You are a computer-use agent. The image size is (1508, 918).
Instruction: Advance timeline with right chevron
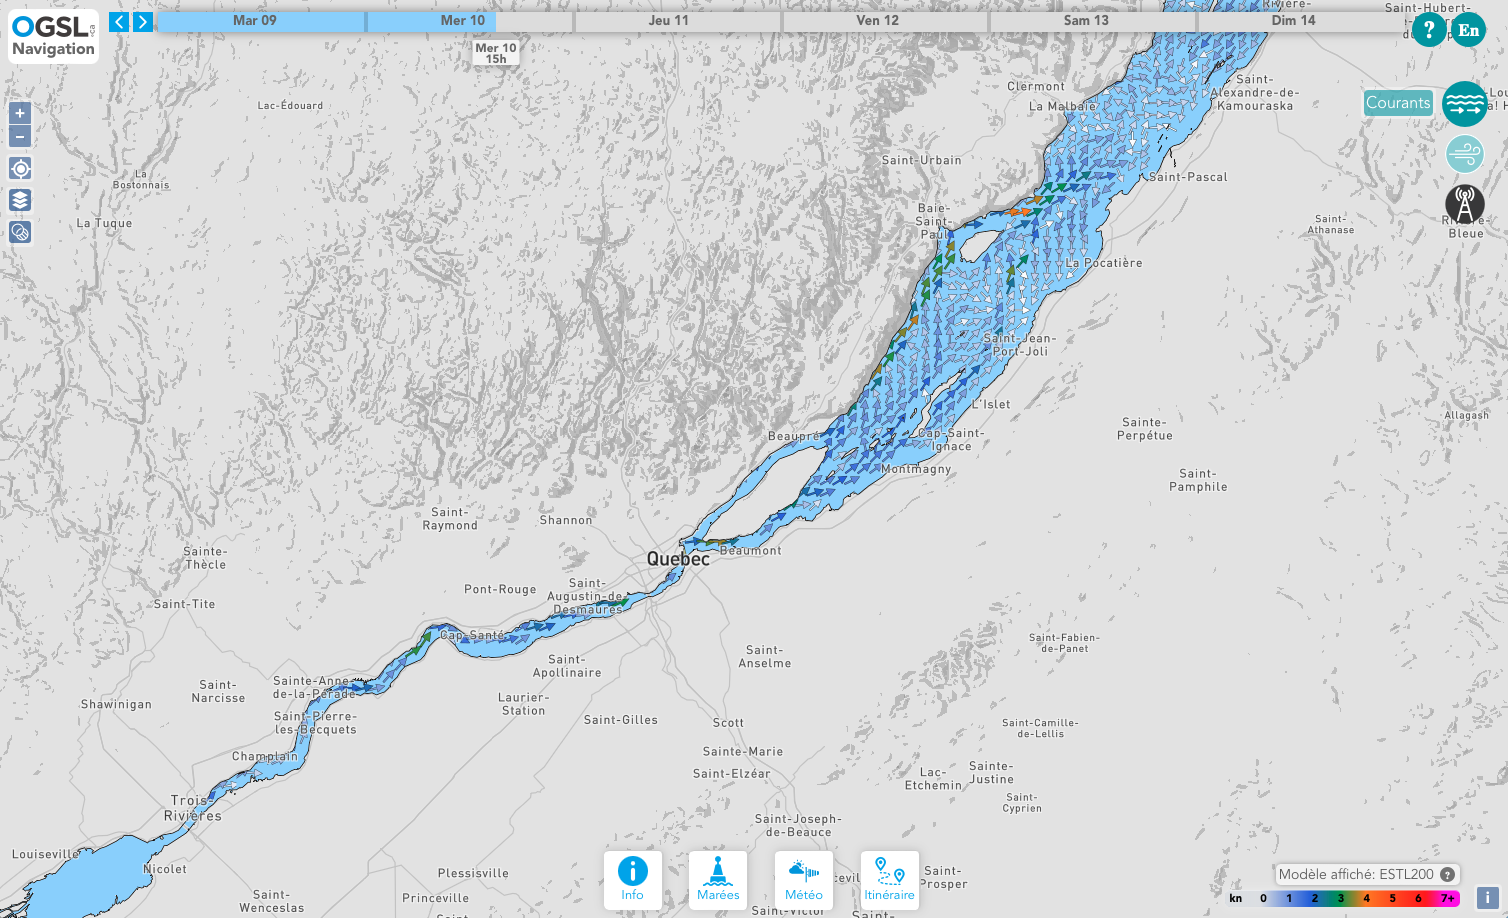(x=143, y=21)
